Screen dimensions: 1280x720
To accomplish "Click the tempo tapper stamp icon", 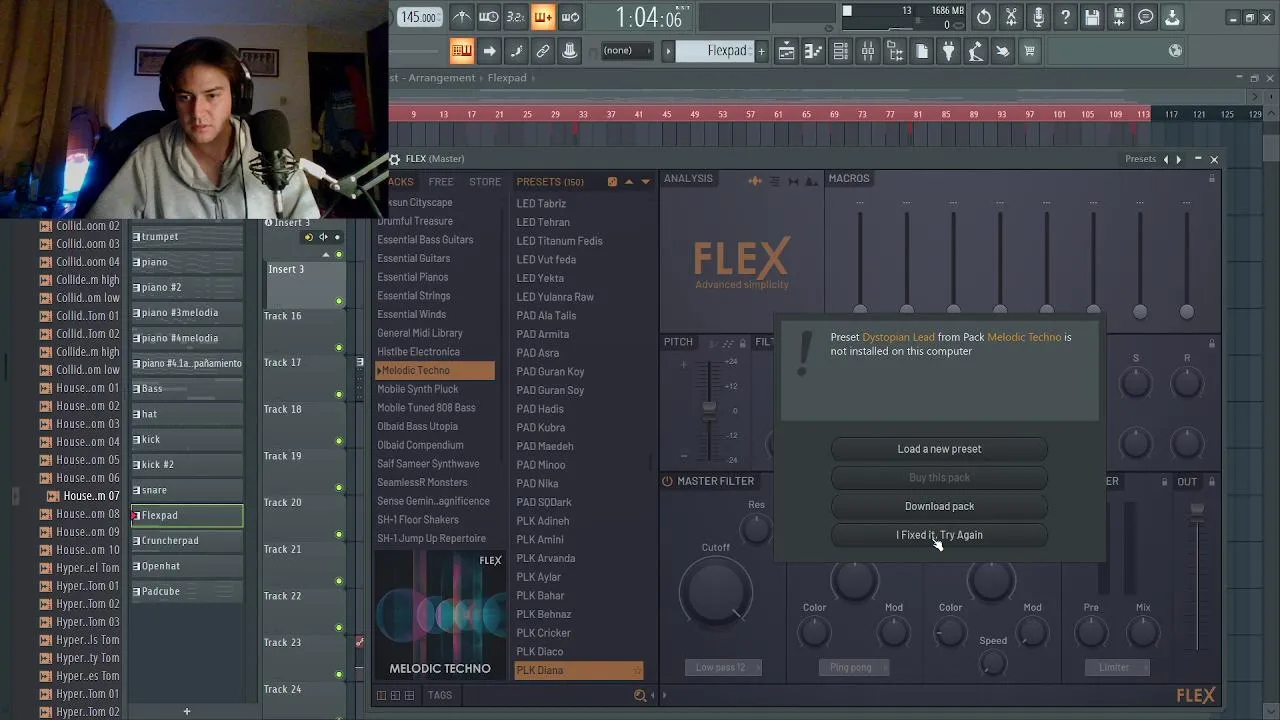I will pos(975,51).
